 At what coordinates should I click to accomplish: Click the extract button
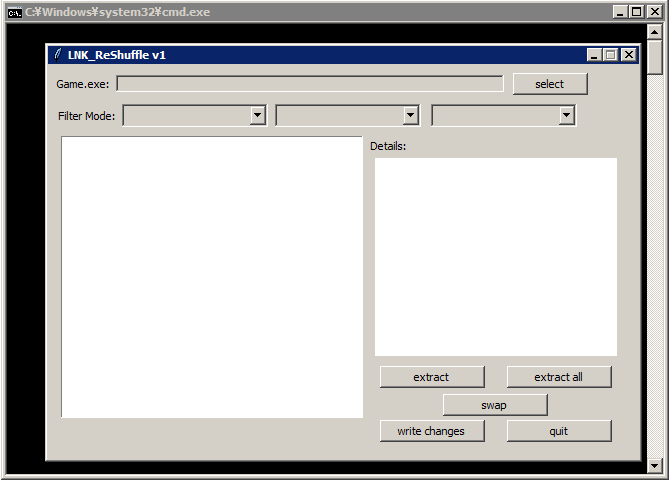[432, 377]
